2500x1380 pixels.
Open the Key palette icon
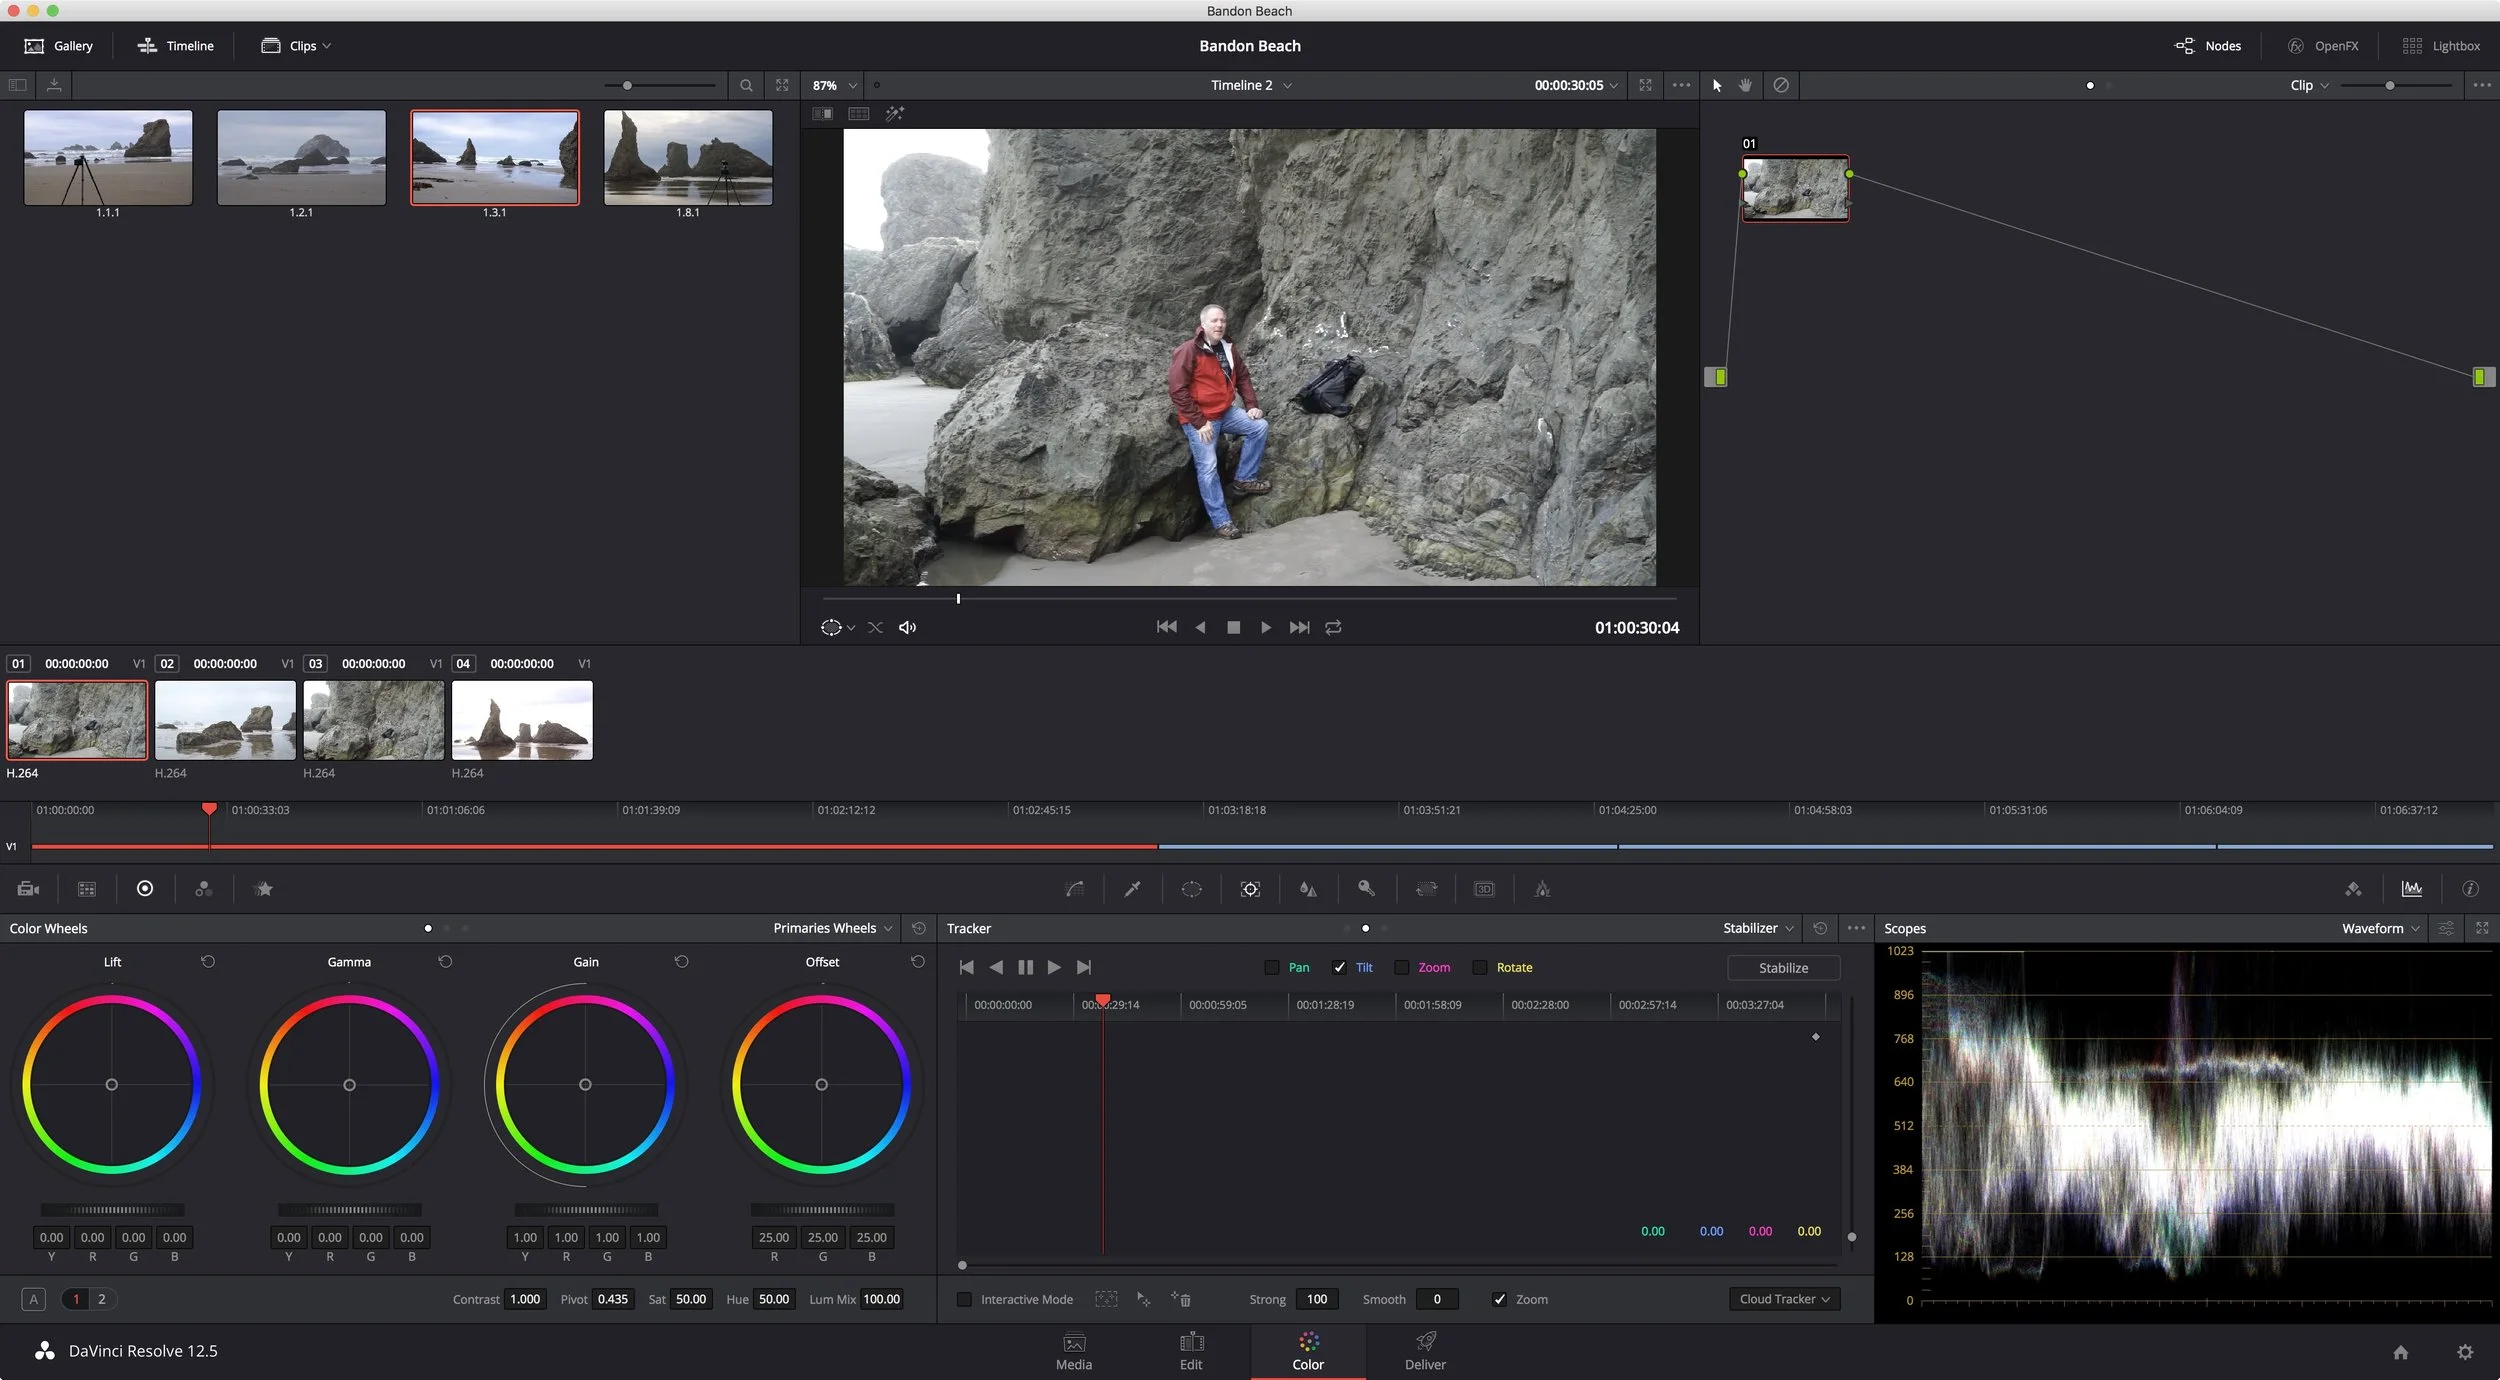pos(1367,889)
